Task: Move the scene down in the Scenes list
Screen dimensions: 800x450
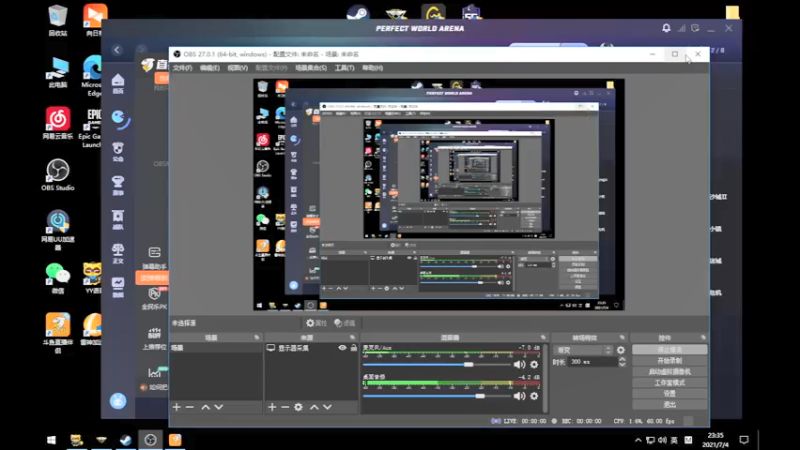Action: click(x=218, y=407)
